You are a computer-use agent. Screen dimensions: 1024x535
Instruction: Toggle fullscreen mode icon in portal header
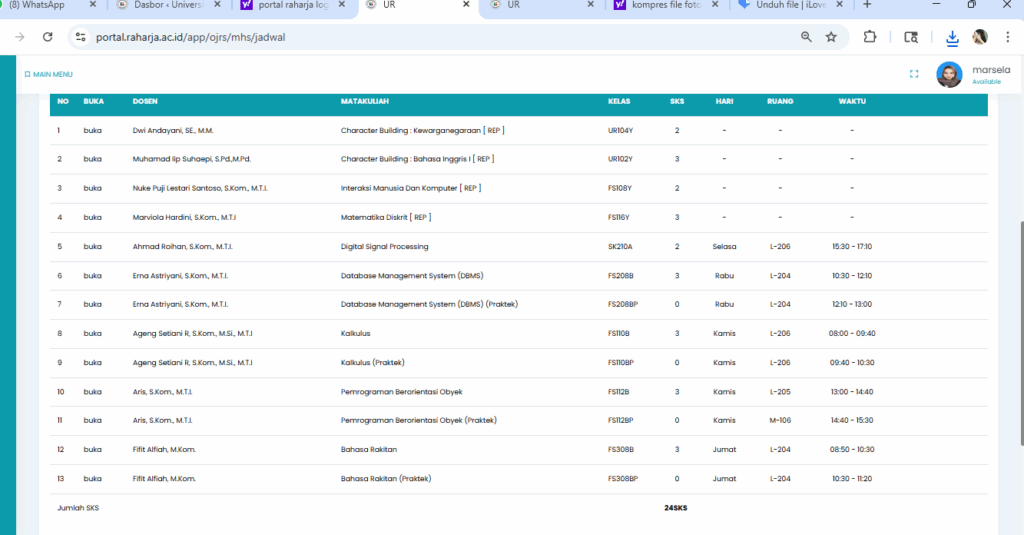pyautogui.click(x=914, y=74)
